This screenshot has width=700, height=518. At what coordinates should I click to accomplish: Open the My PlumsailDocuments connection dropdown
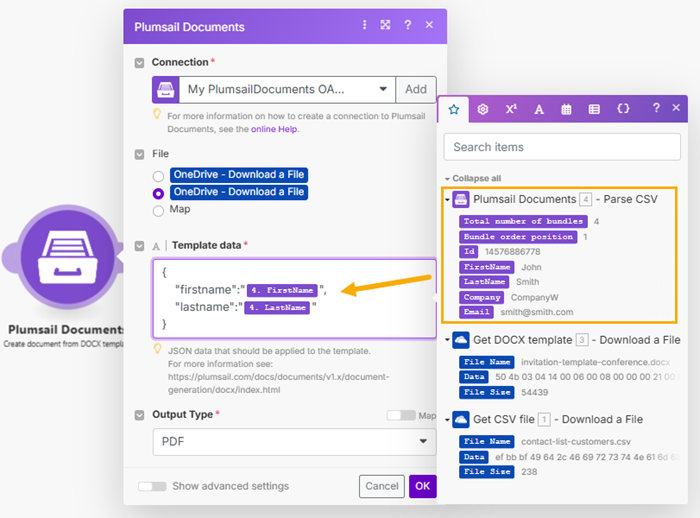coord(287,89)
